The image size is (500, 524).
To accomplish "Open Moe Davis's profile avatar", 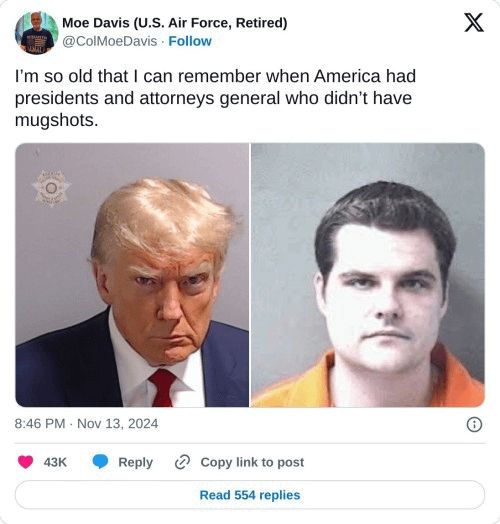I will pyautogui.click(x=36, y=33).
